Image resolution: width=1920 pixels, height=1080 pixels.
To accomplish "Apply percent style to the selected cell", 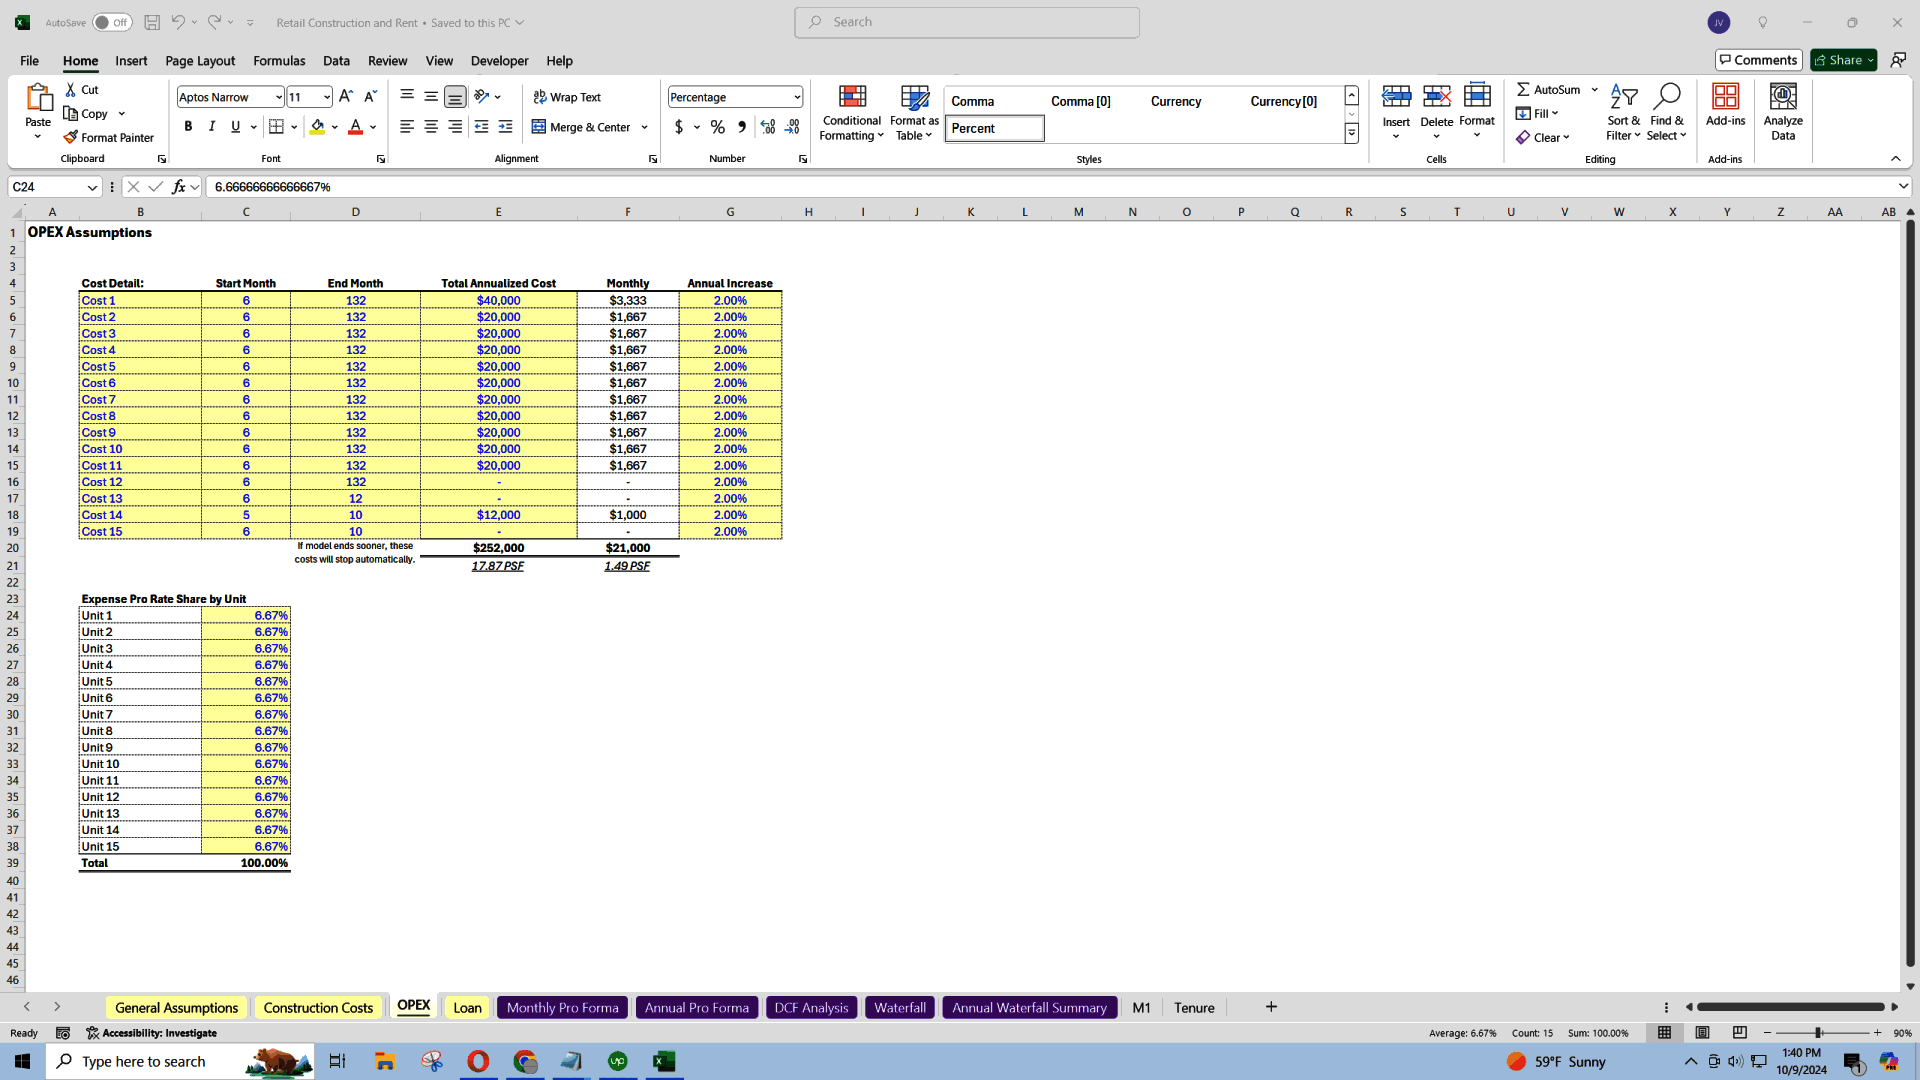I will click(717, 127).
